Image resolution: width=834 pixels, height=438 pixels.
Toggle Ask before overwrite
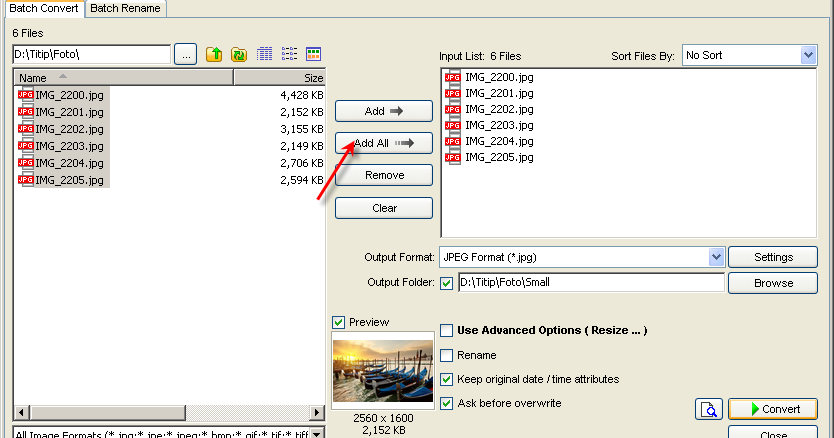coord(446,403)
